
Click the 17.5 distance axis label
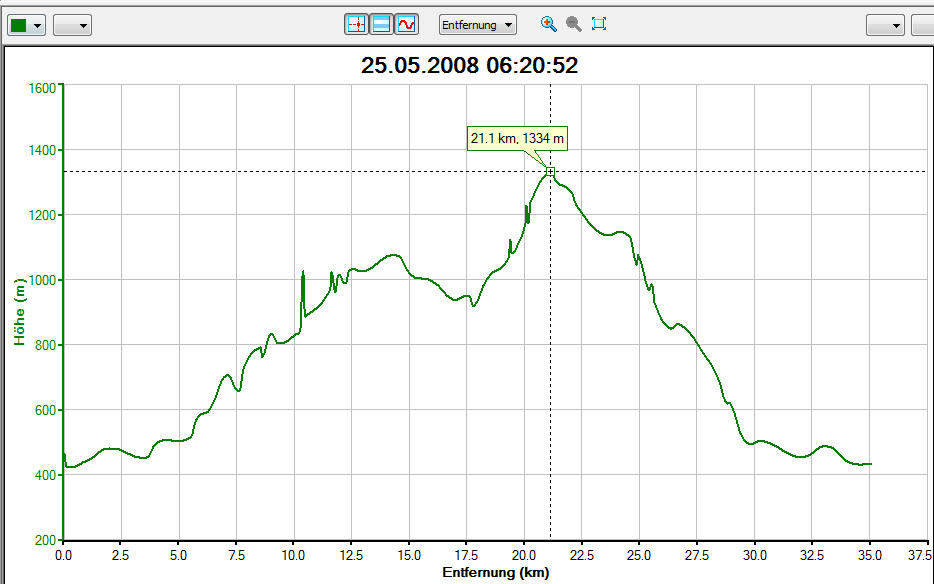point(466,555)
